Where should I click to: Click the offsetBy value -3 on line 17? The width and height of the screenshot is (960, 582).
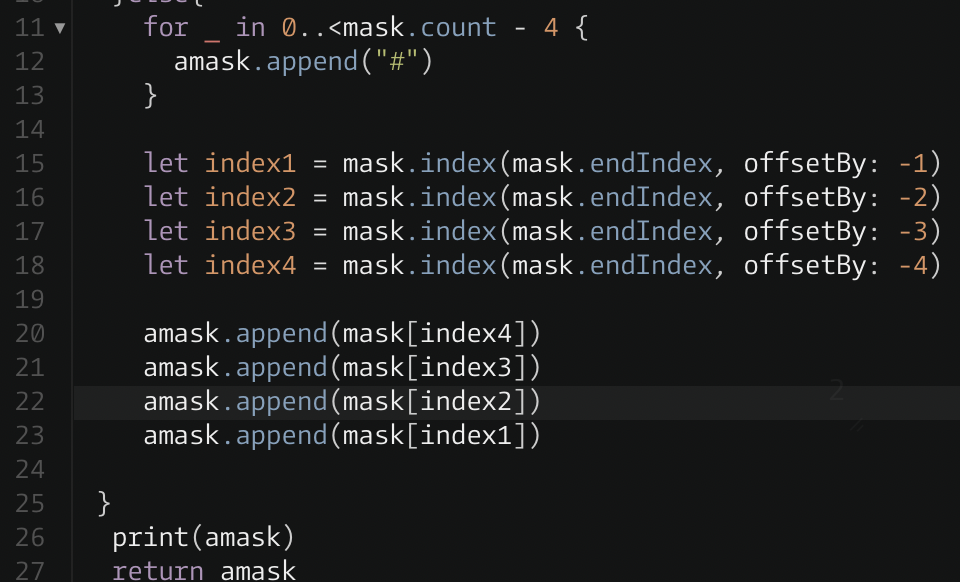pyautogui.click(x=913, y=232)
